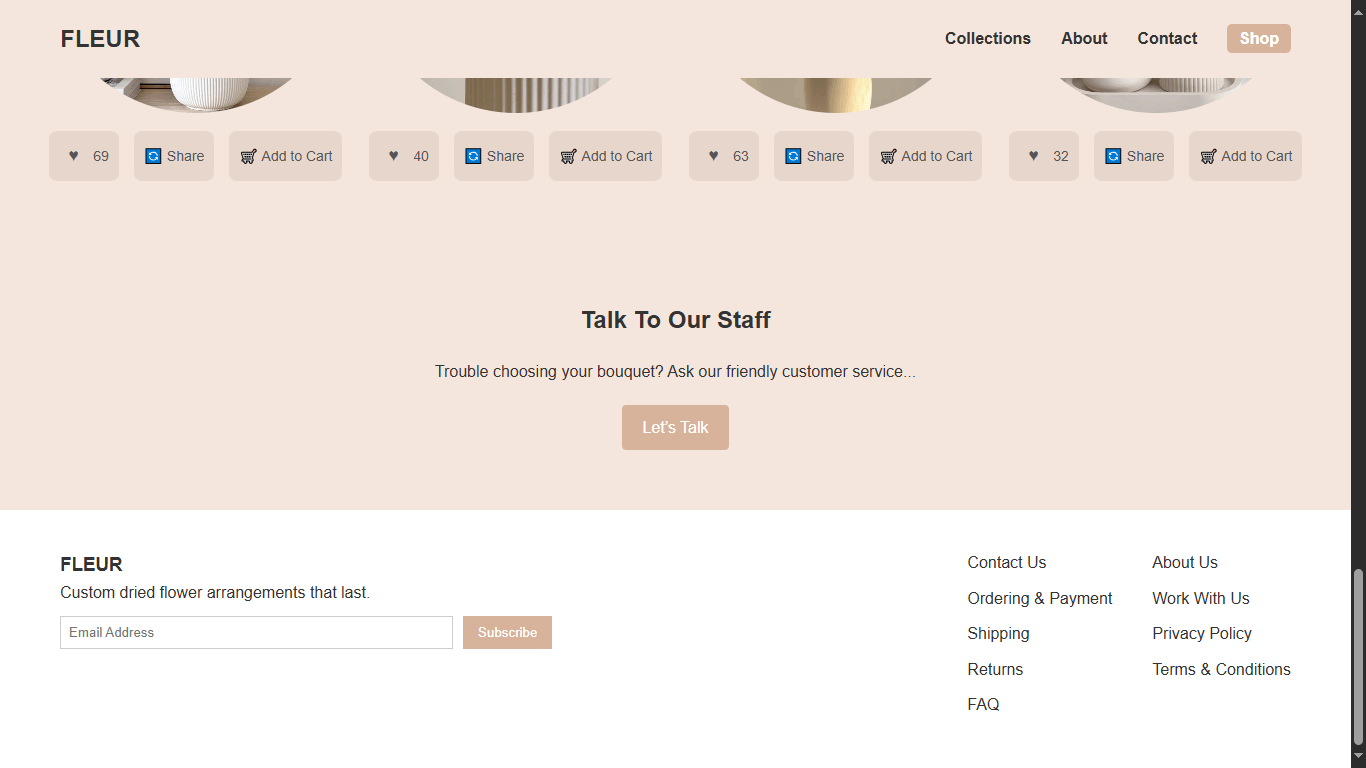Click the heart icon with 32 likes

1032,156
